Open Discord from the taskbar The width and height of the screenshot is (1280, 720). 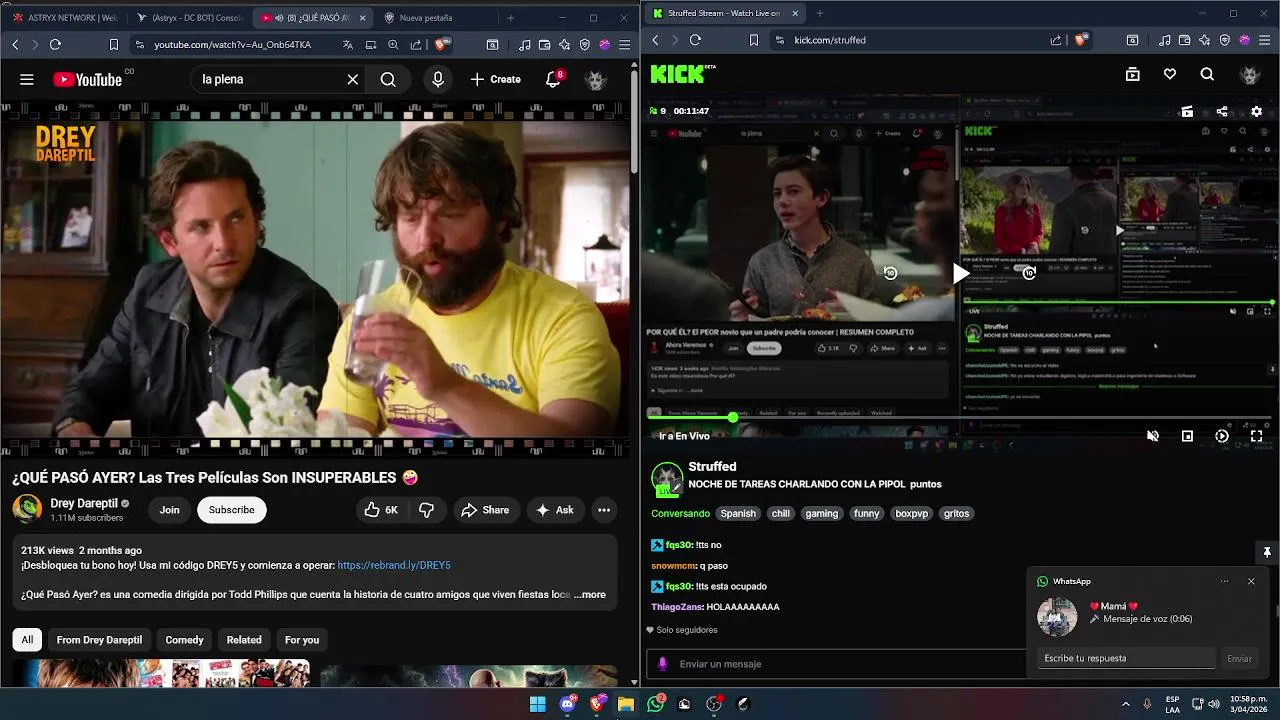click(x=568, y=704)
